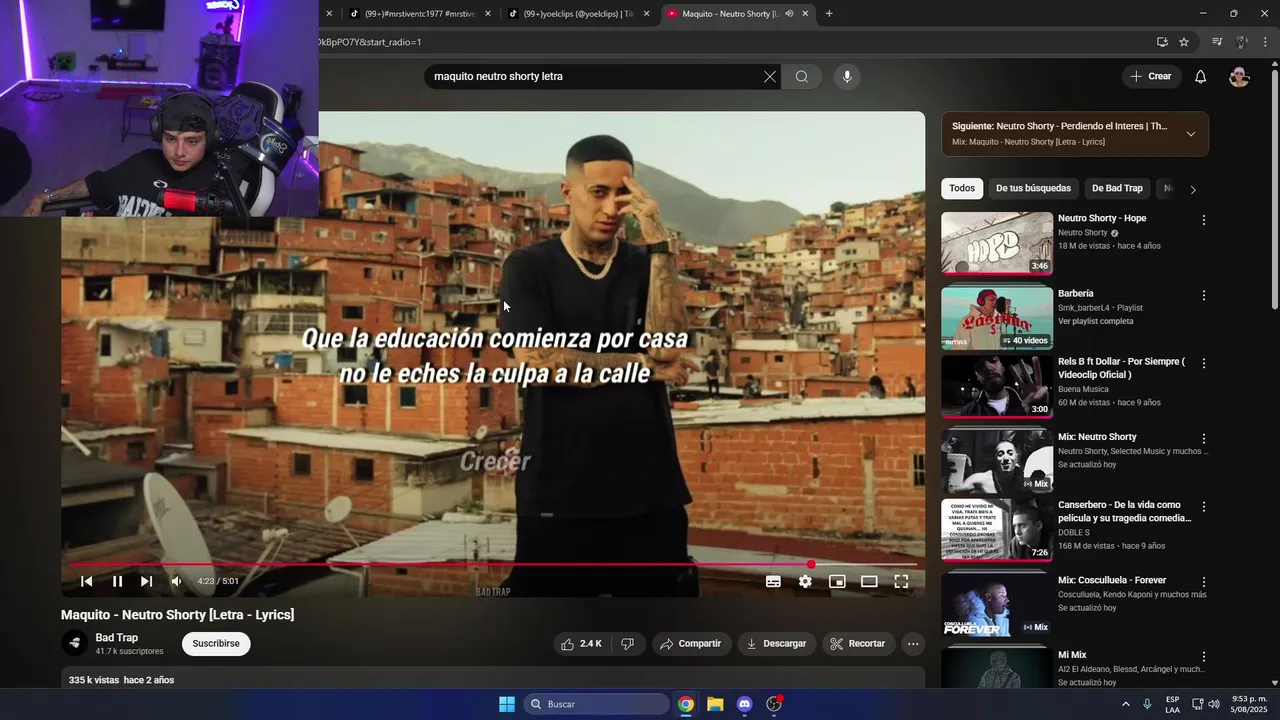1280x720 pixels.
Task: Like the video with 2.4 K likes
Action: (x=582, y=644)
